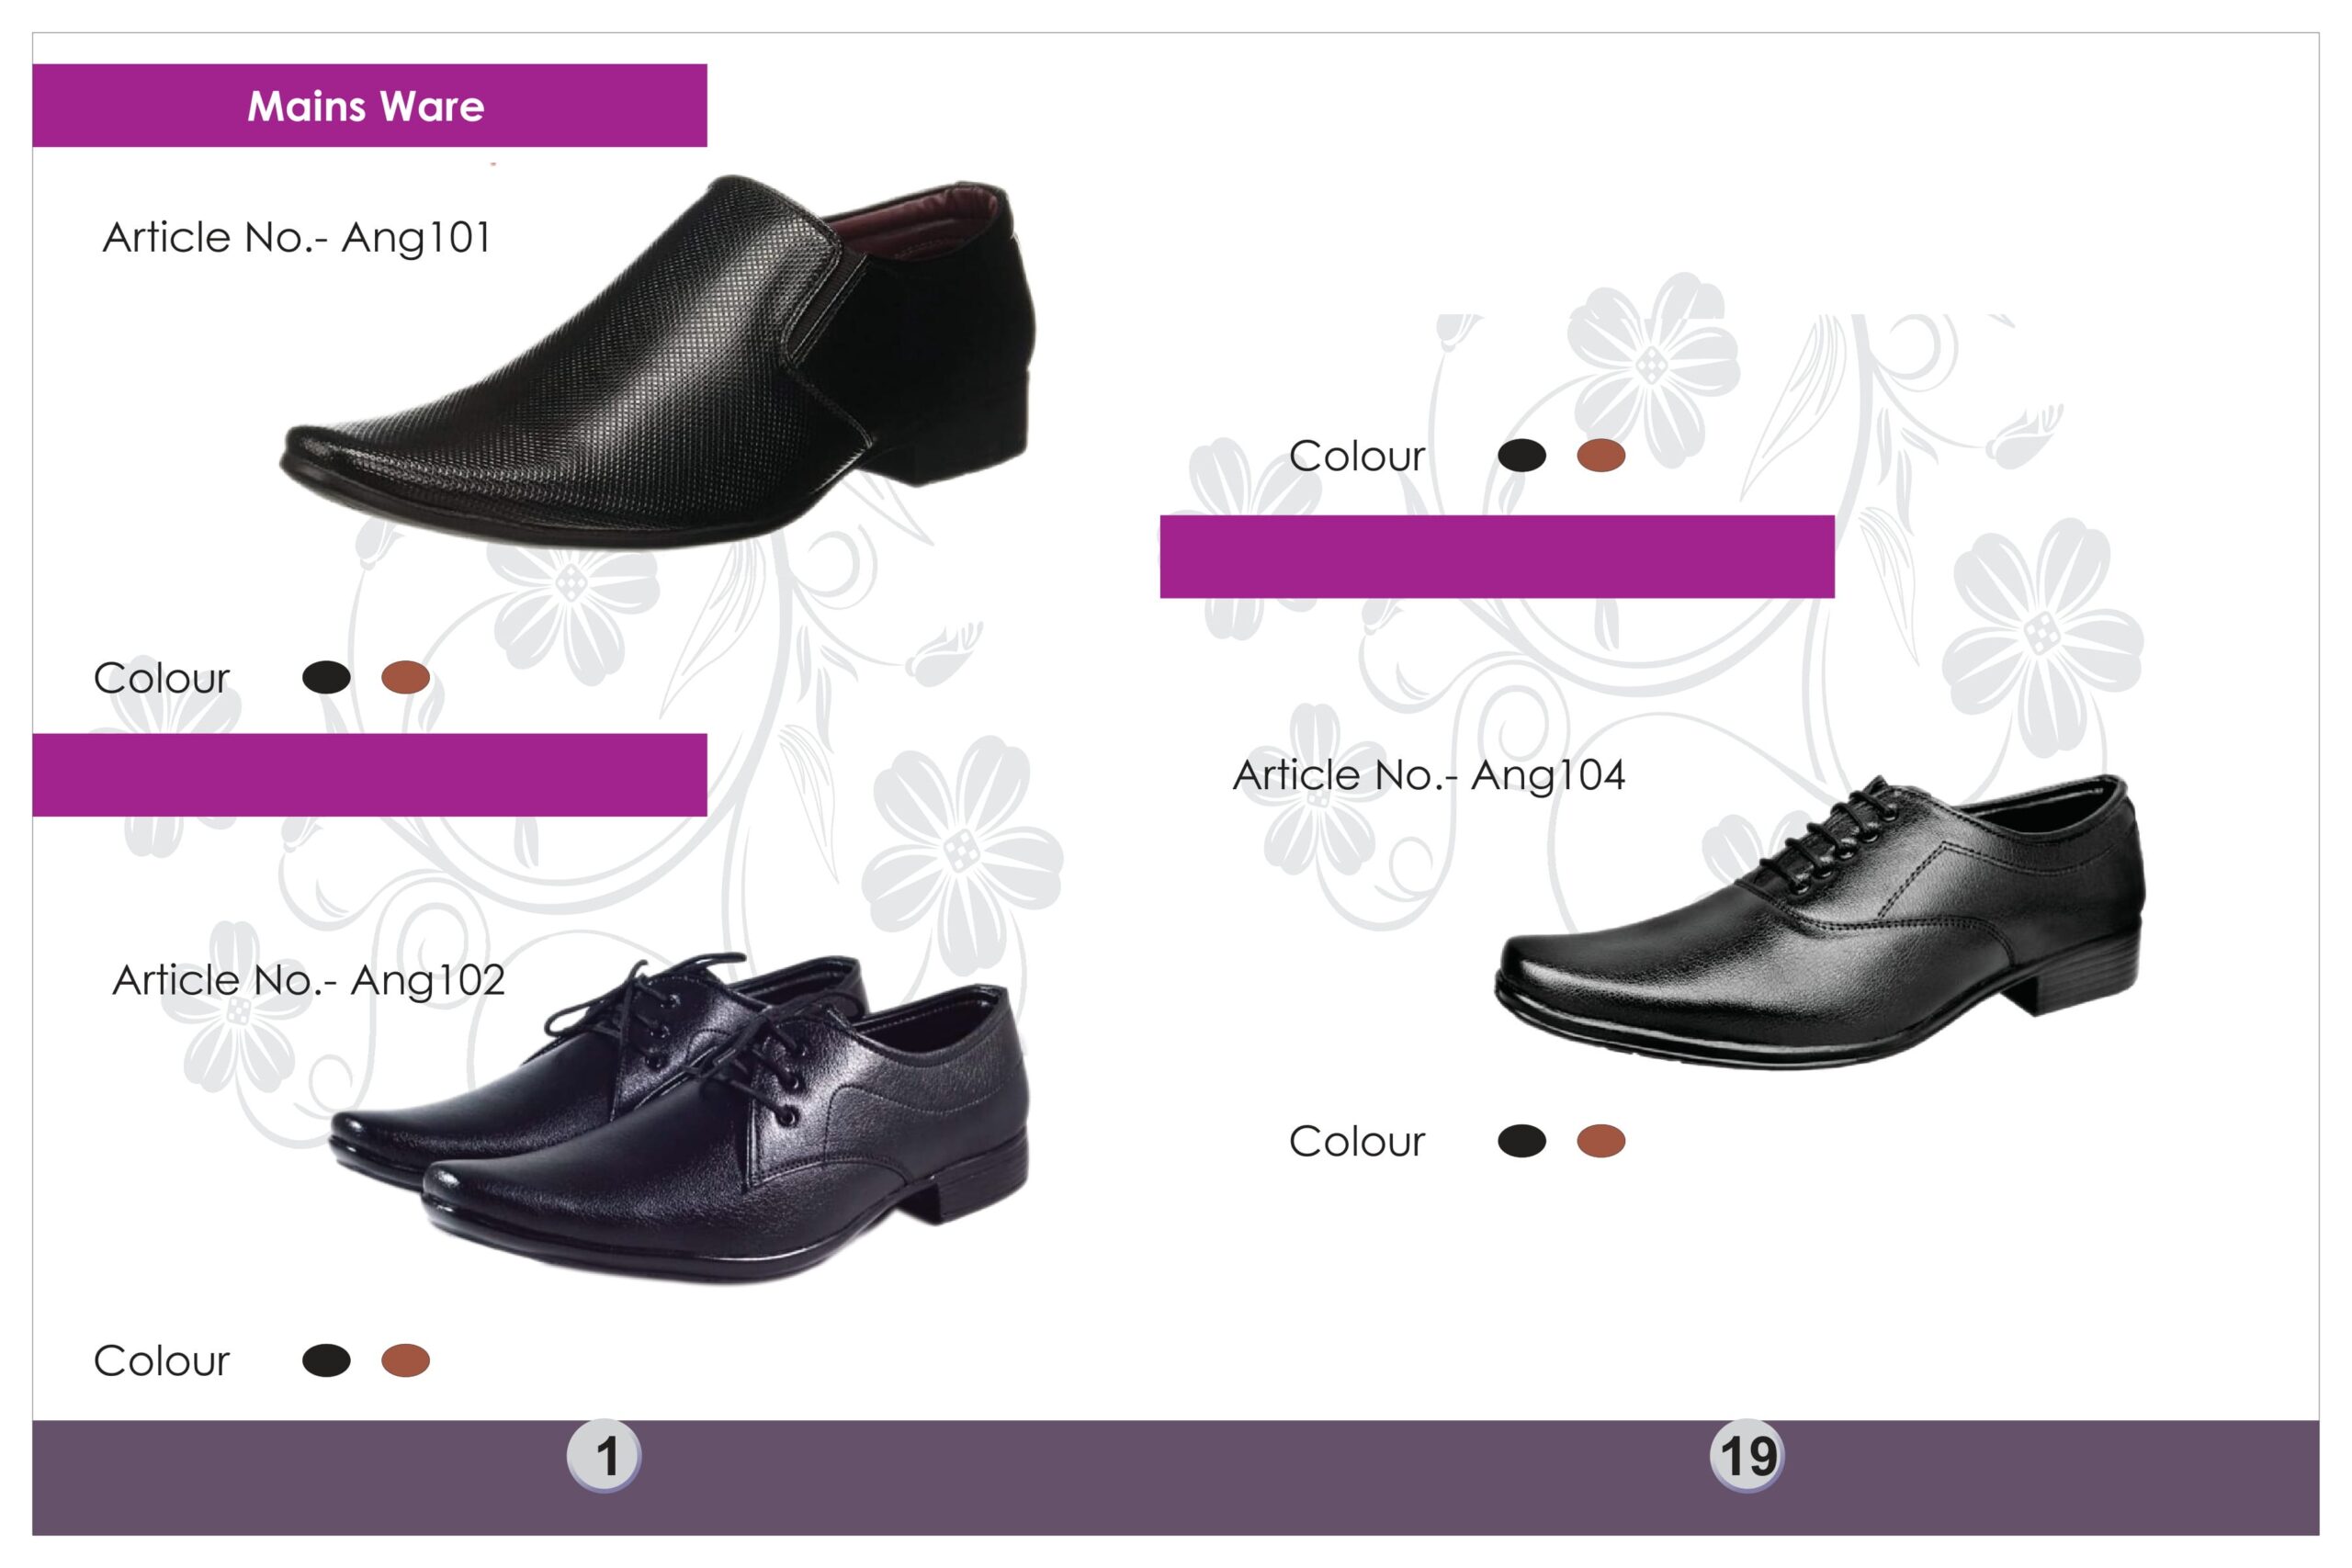Open the Ang104 oxford shoe image

tap(1819, 921)
